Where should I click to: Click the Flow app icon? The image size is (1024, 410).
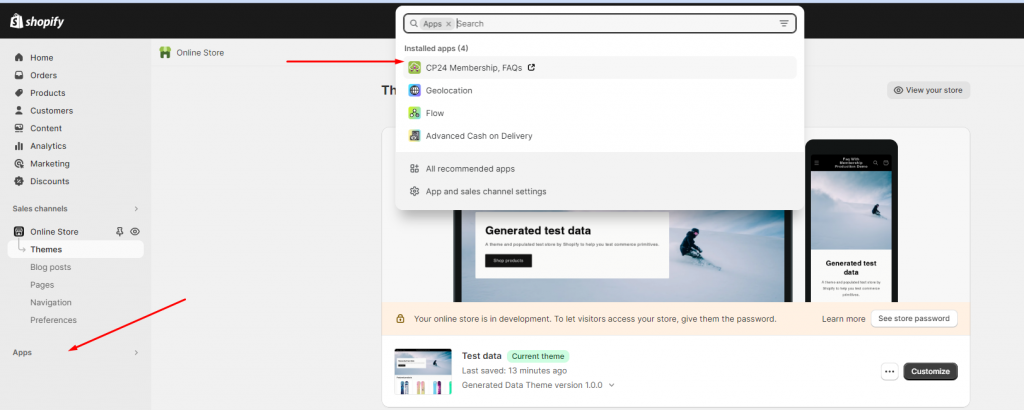(414, 113)
